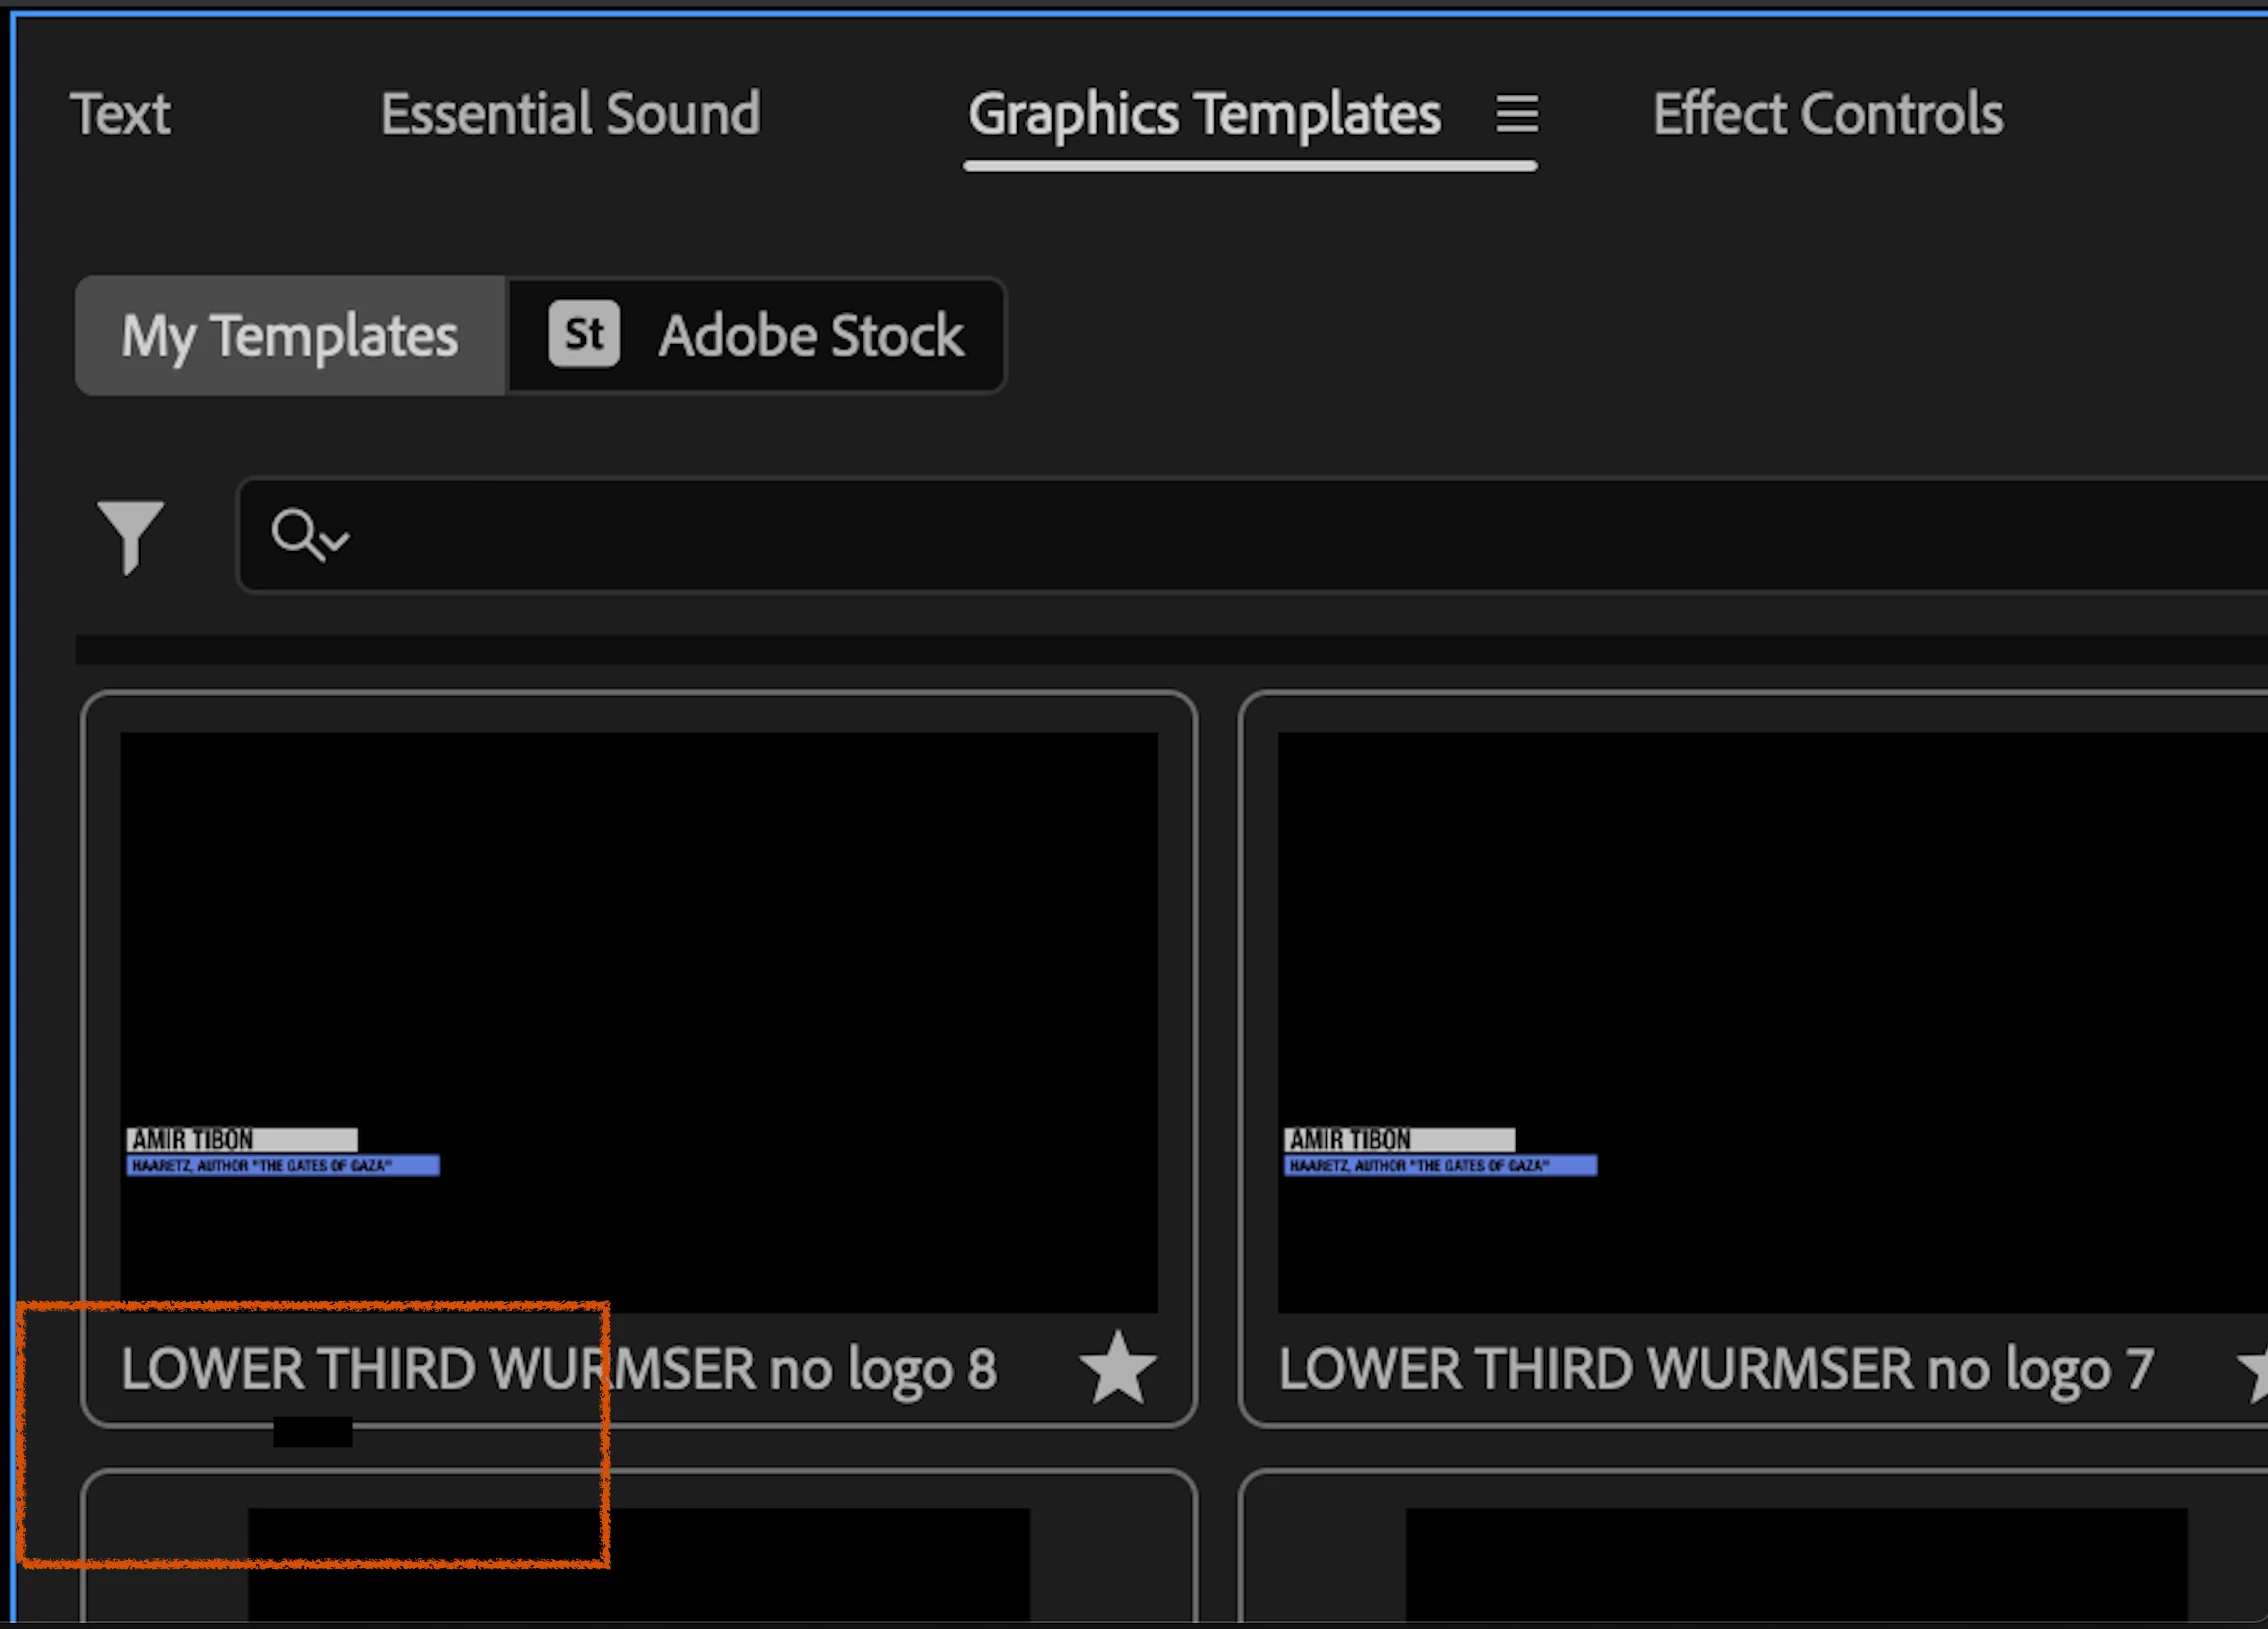
Task: Switch to the Essential Sound tab
Action: click(570, 114)
